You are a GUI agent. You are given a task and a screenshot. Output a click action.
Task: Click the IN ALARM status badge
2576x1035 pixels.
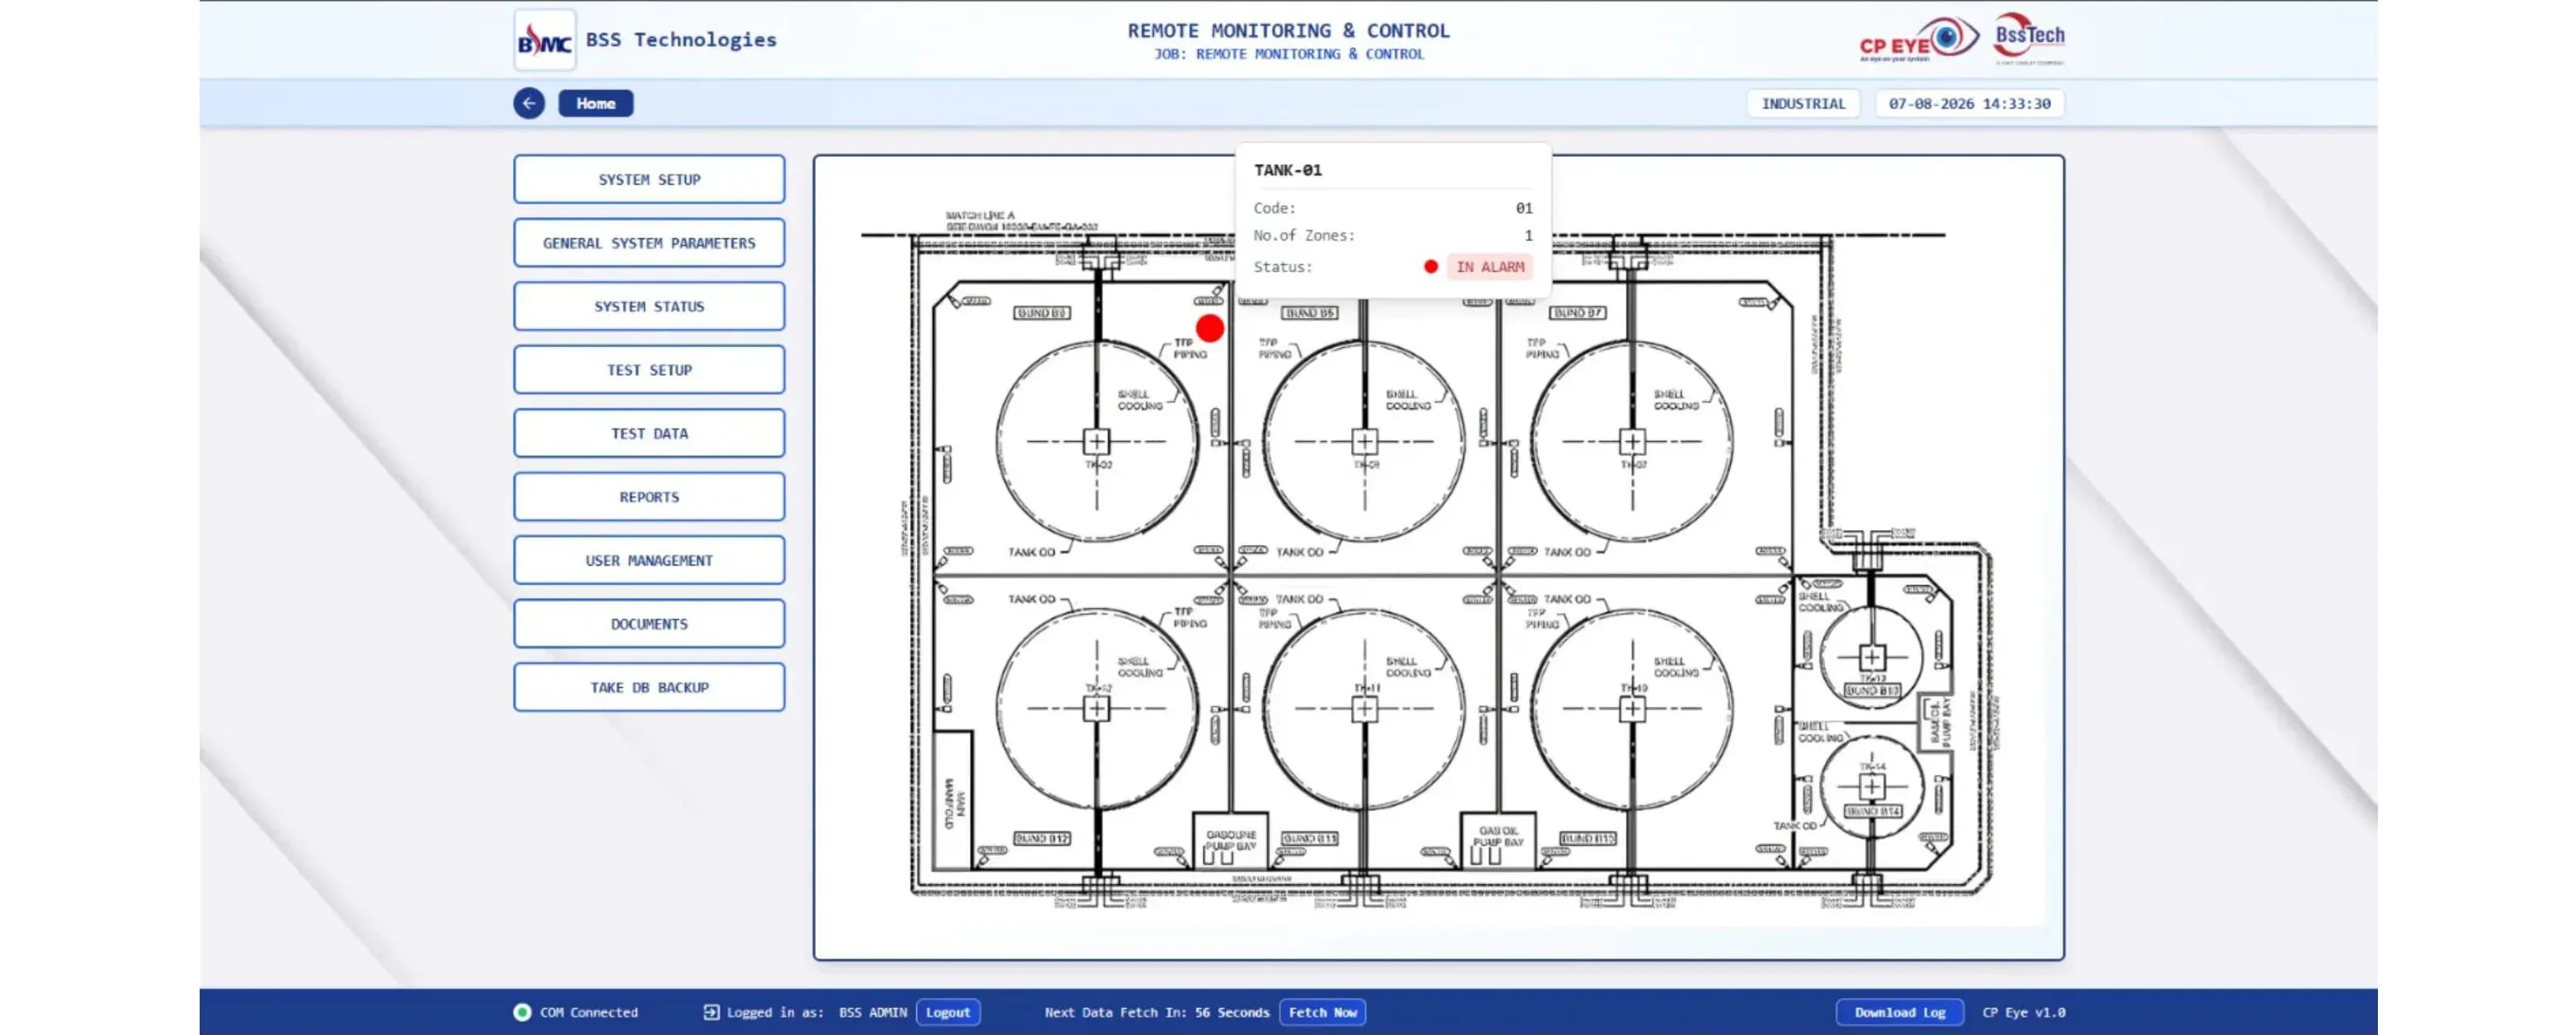click(1490, 267)
